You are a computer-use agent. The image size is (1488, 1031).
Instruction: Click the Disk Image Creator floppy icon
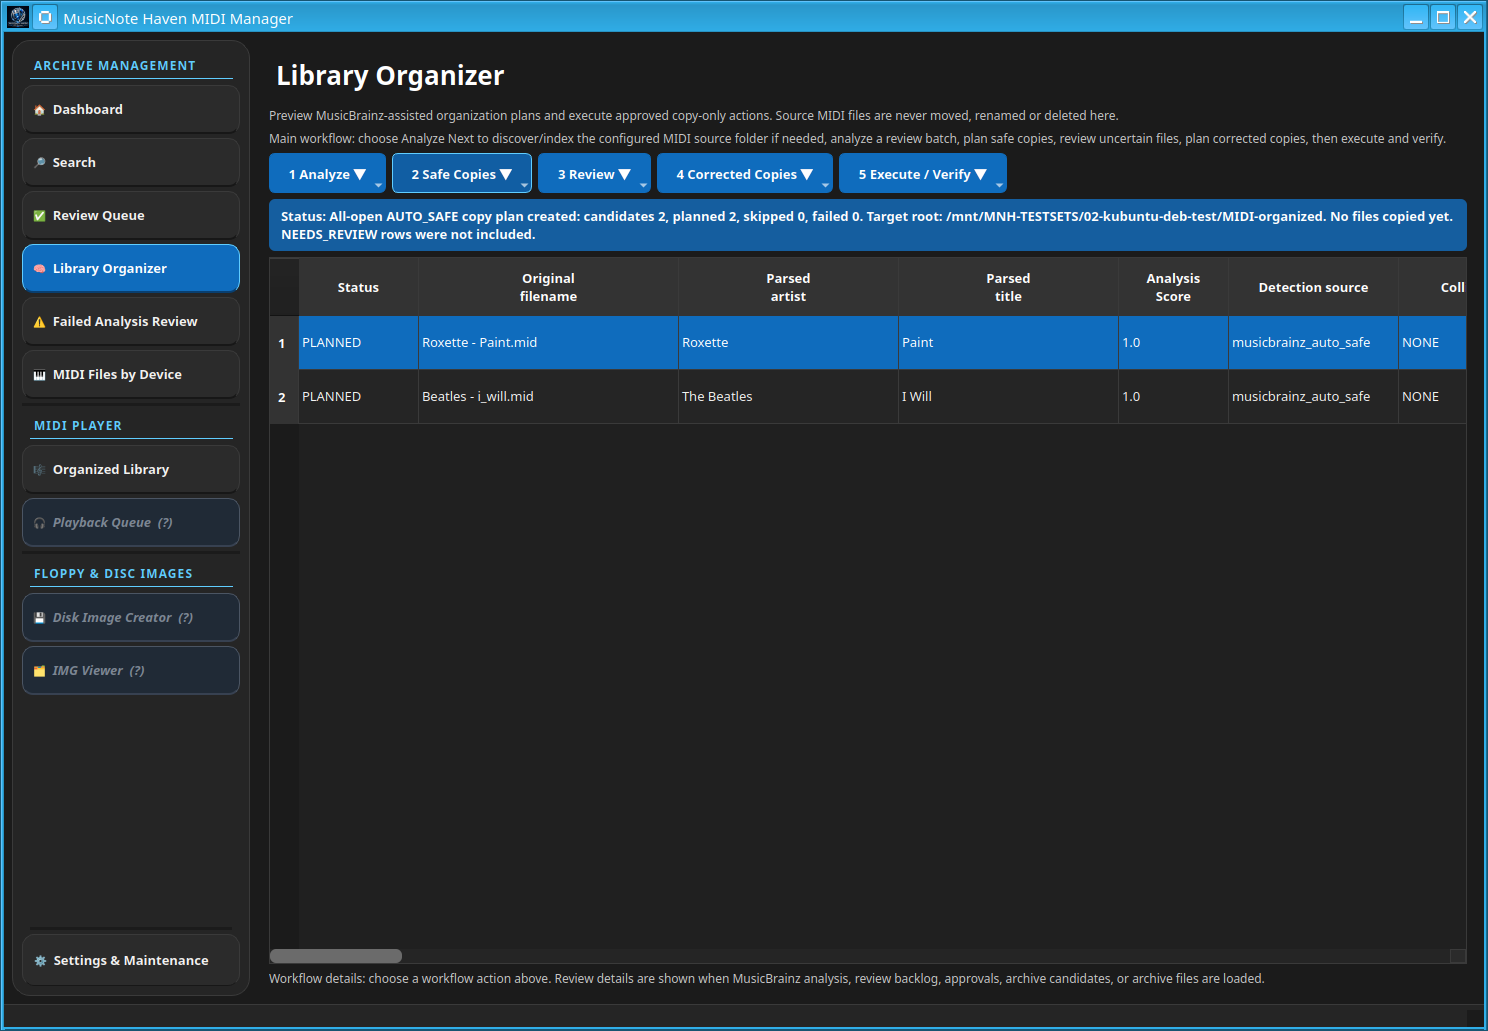39,618
